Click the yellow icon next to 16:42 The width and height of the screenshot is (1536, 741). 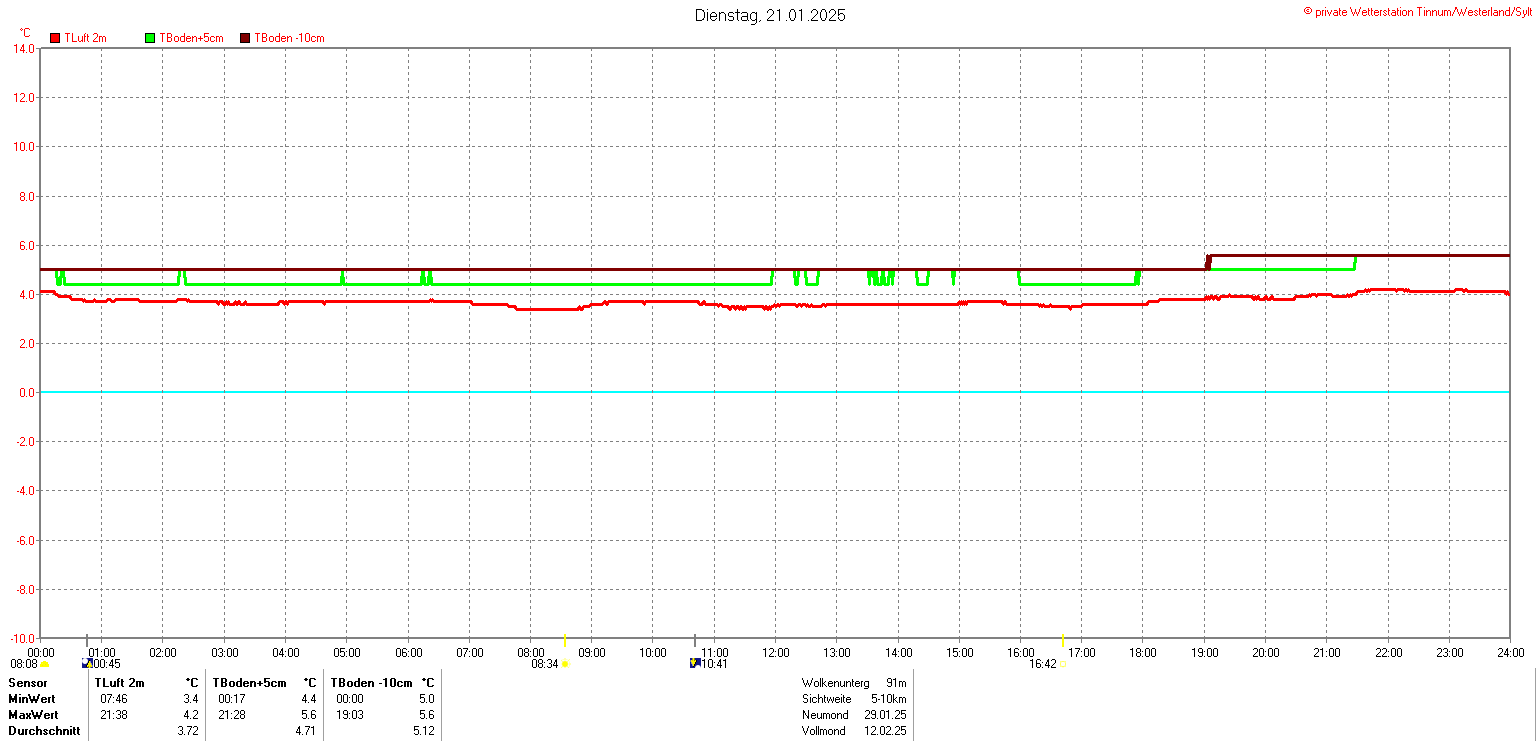click(x=1062, y=664)
